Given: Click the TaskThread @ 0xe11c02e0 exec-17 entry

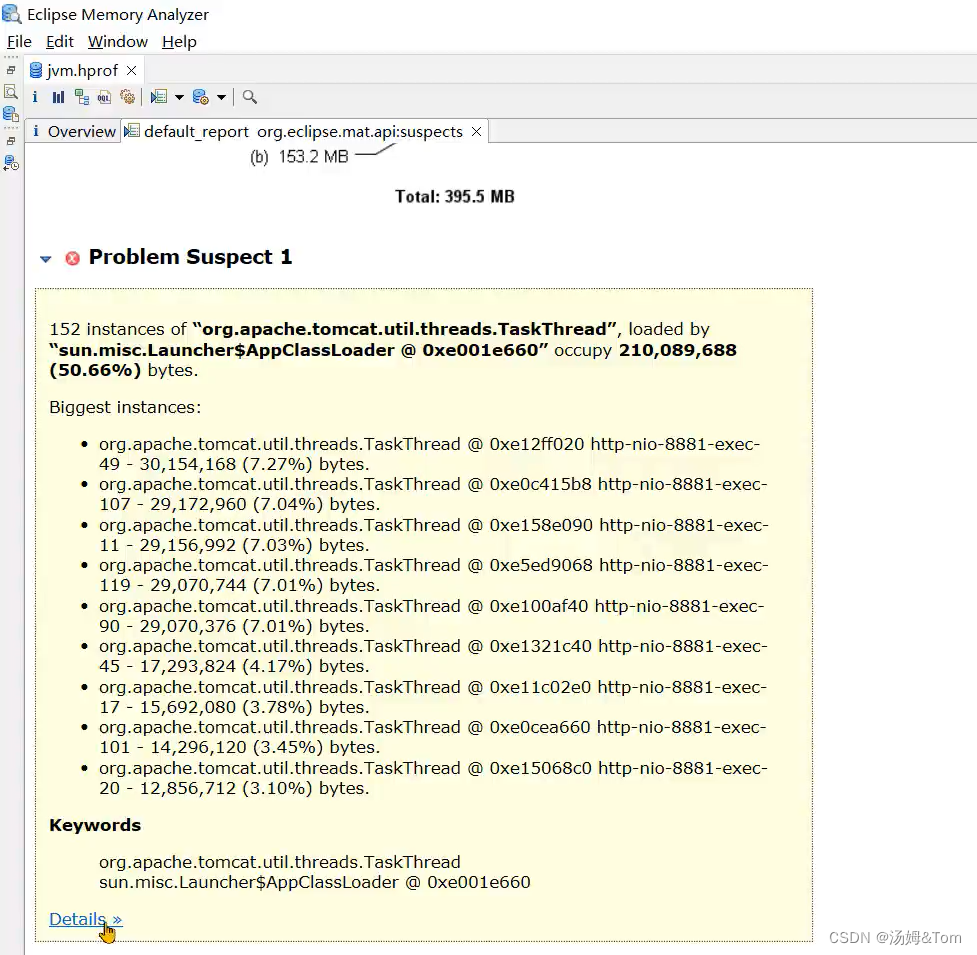Looking at the screenshot, I should pos(433,697).
